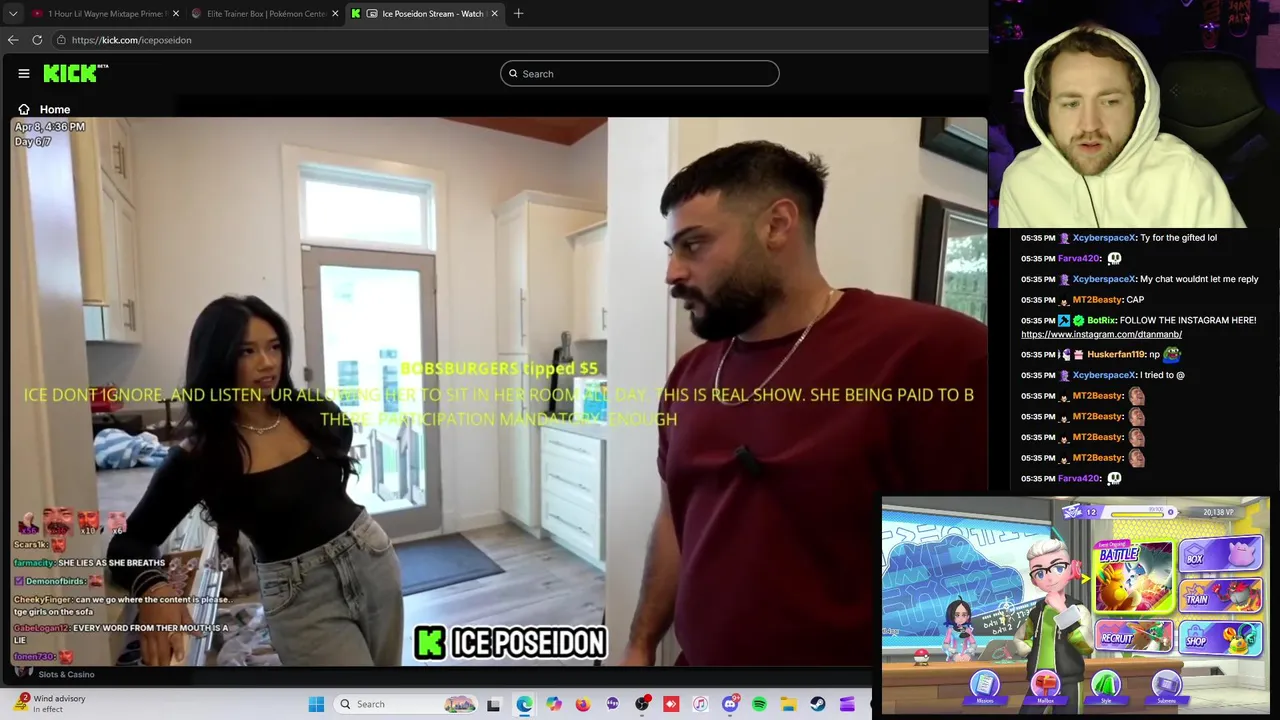Open SHOP in the Pokémon game
This screenshot has height=720, width=1280.
[1221, 638]
